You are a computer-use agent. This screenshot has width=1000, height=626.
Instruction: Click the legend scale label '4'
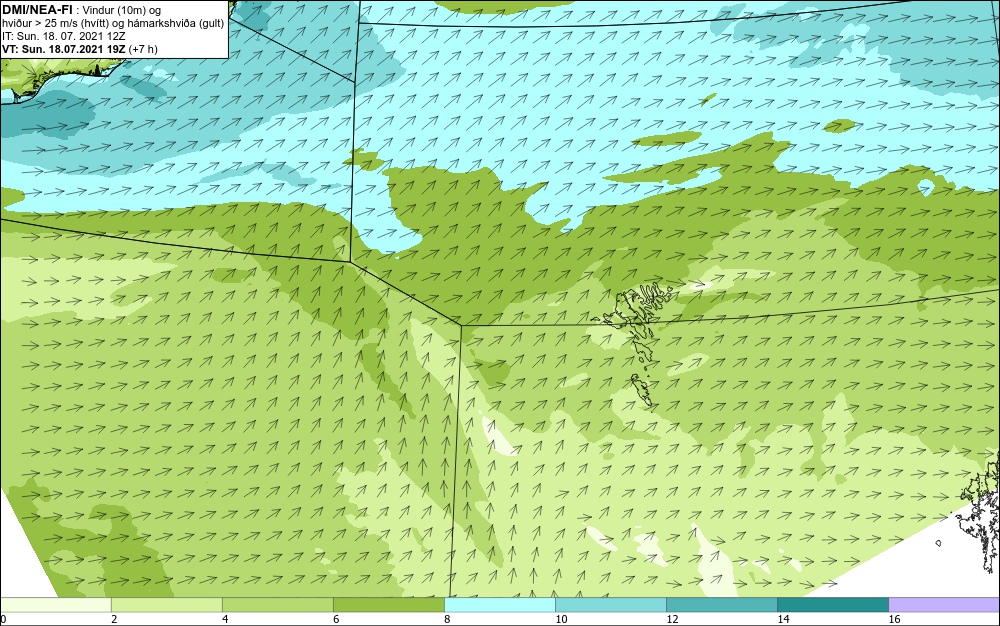pyautogui.click(x=226, y=619)
